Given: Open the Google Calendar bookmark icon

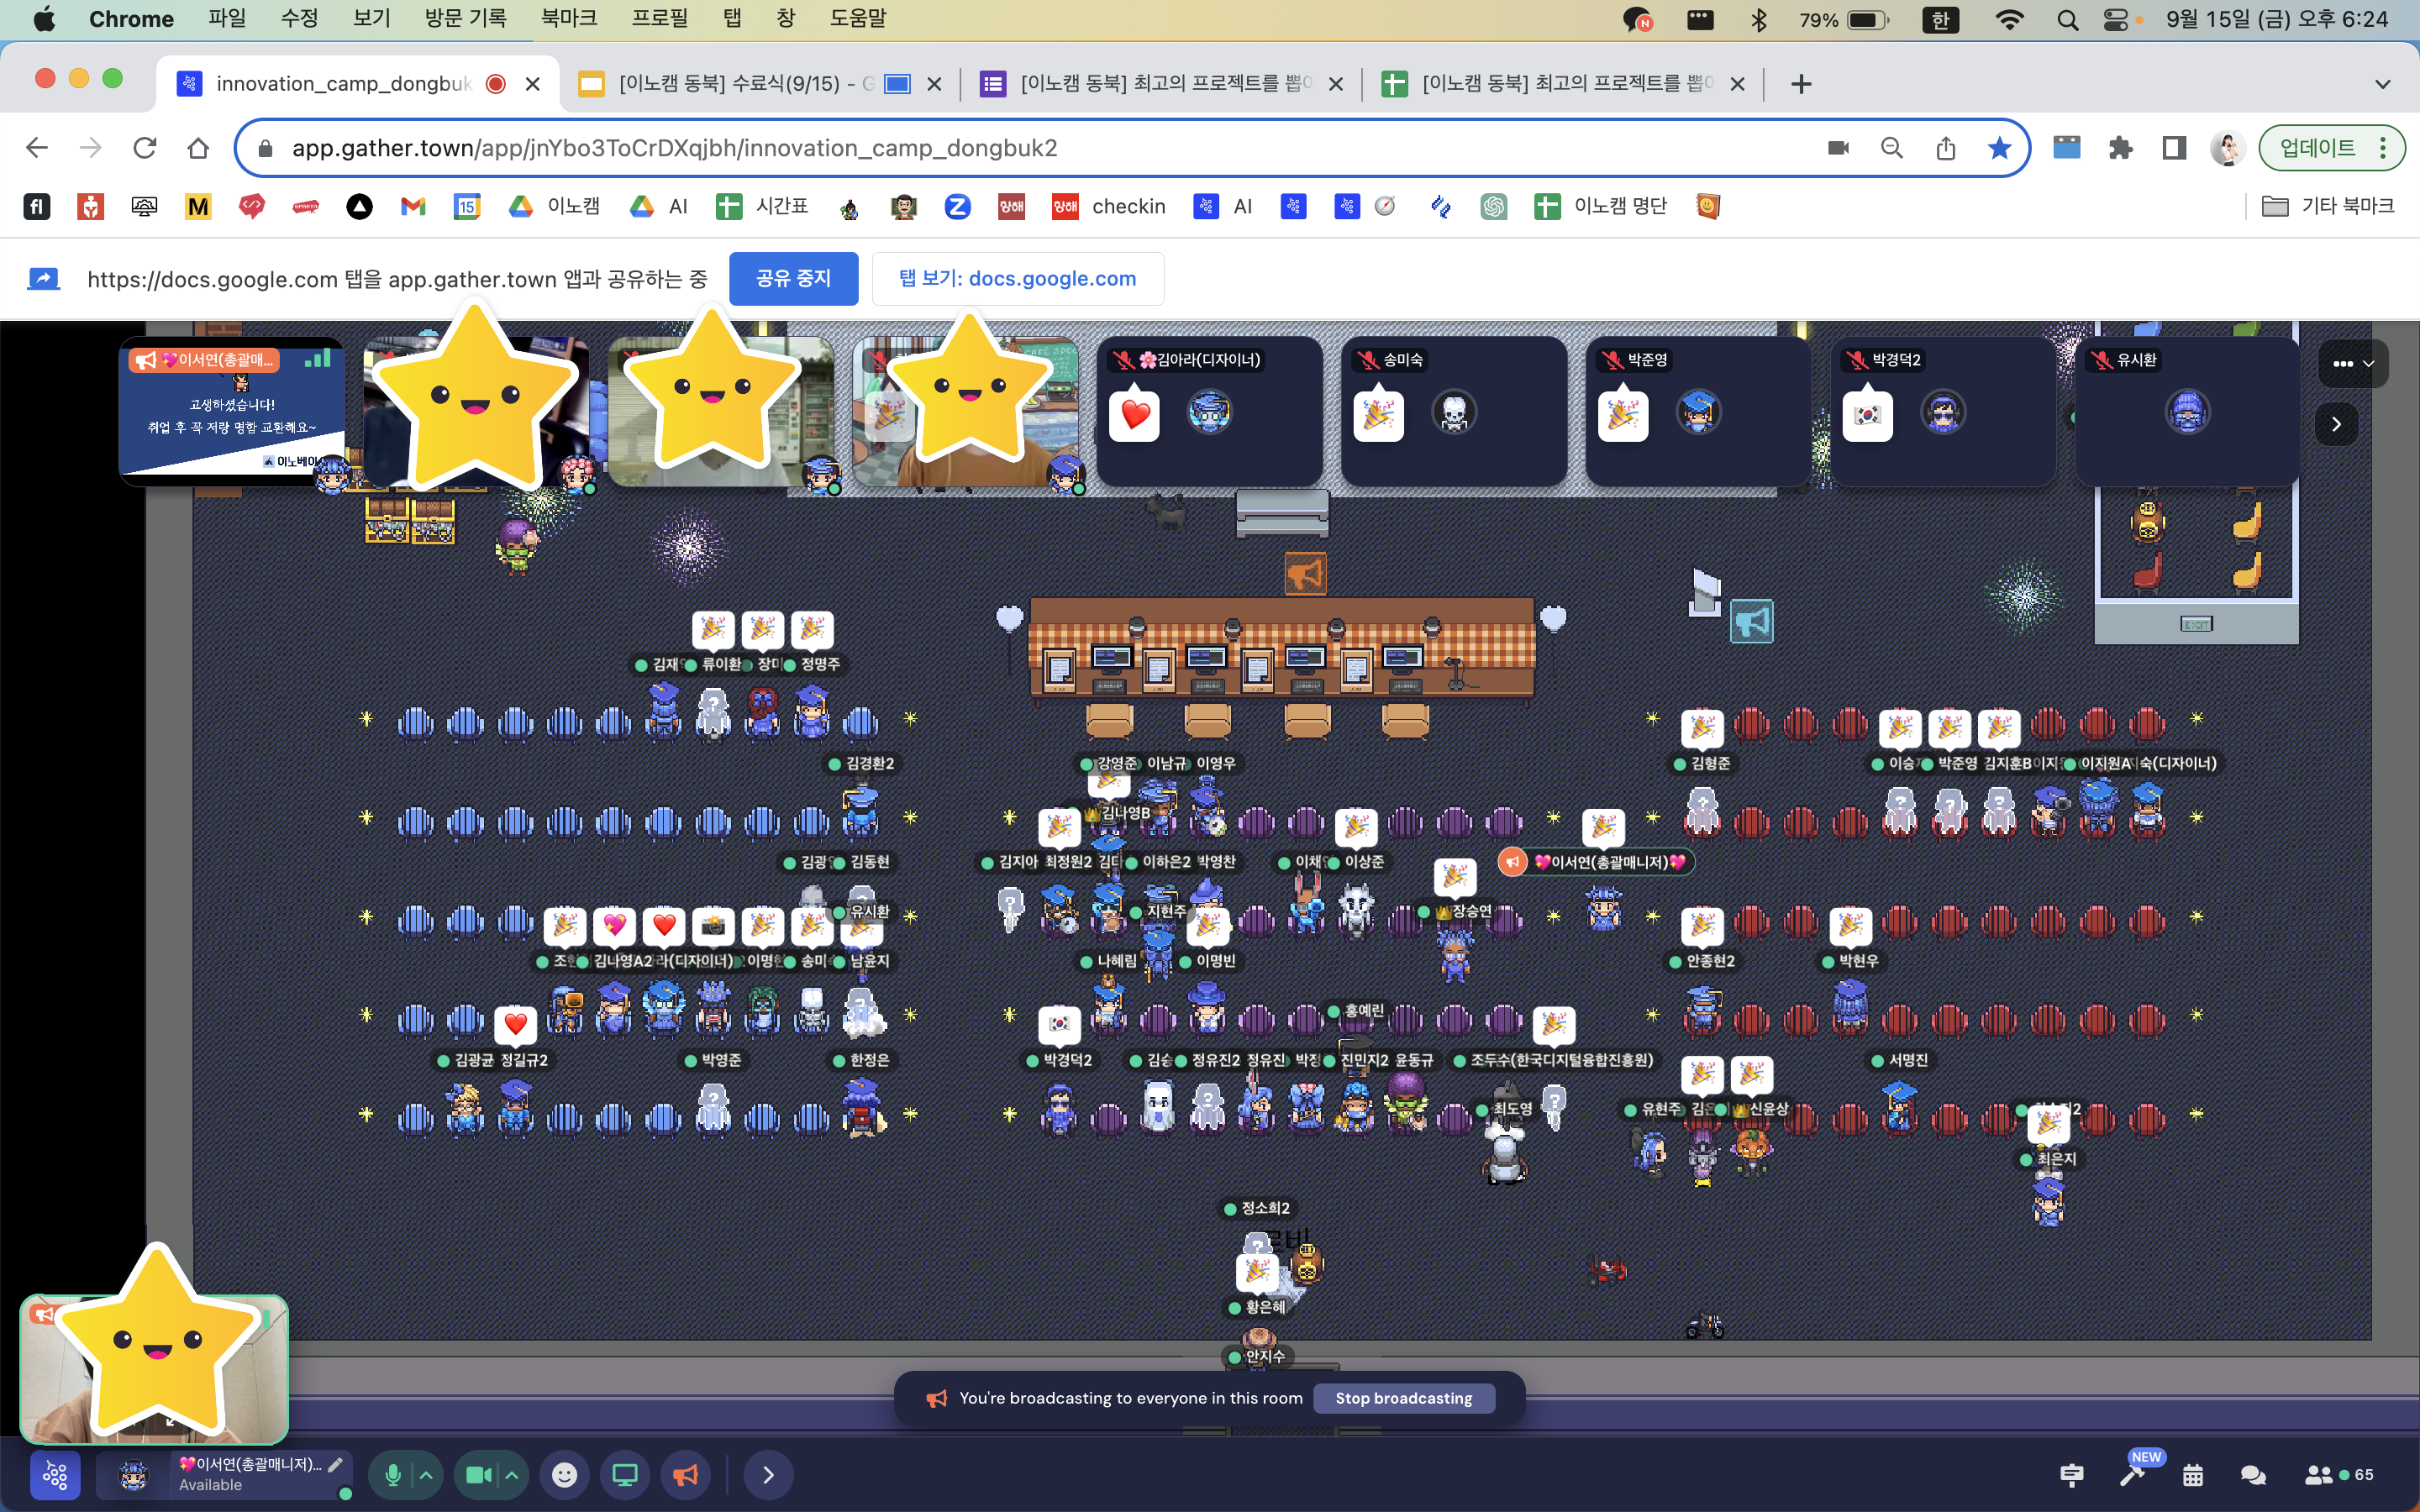Looking at the screenshot, I should tap(467, 206).
